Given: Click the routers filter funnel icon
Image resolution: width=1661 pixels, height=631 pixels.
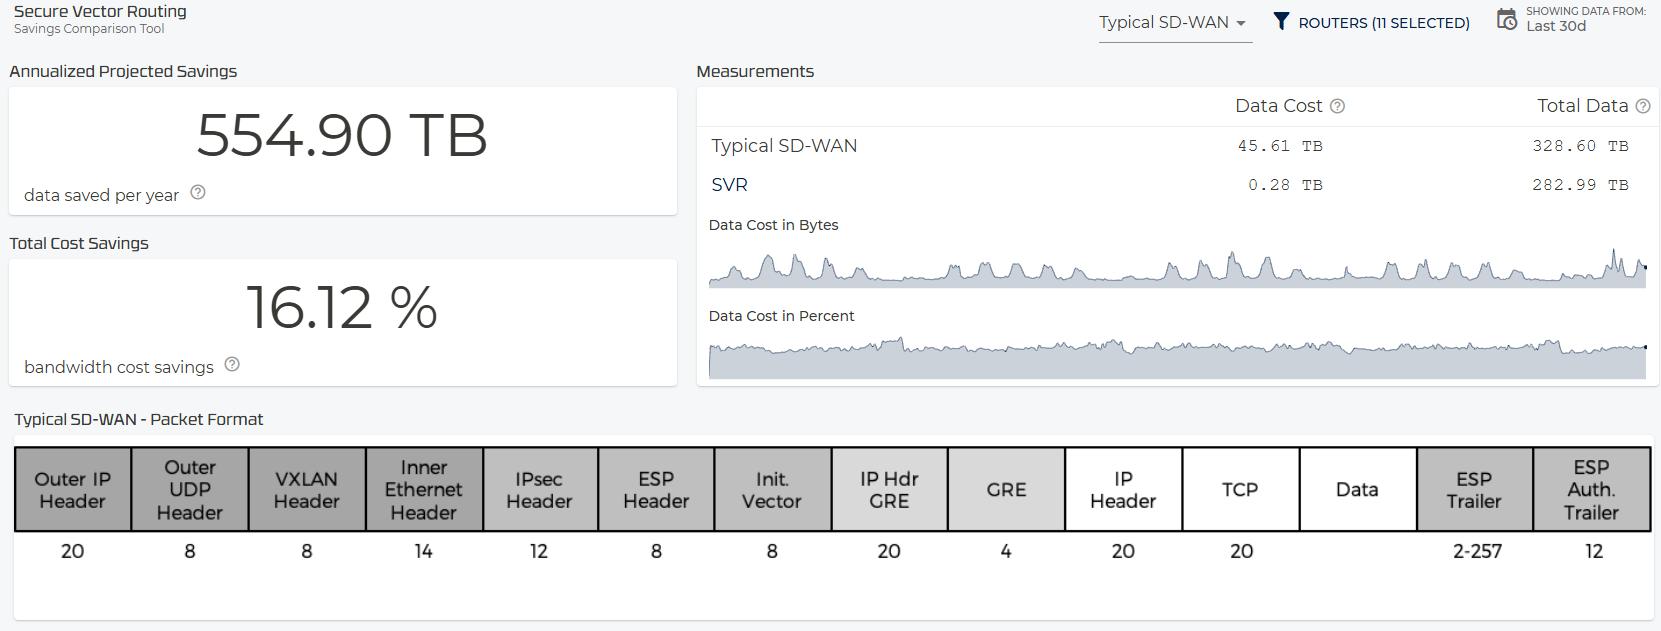Looking at the screenshot, I should 1281,21.
